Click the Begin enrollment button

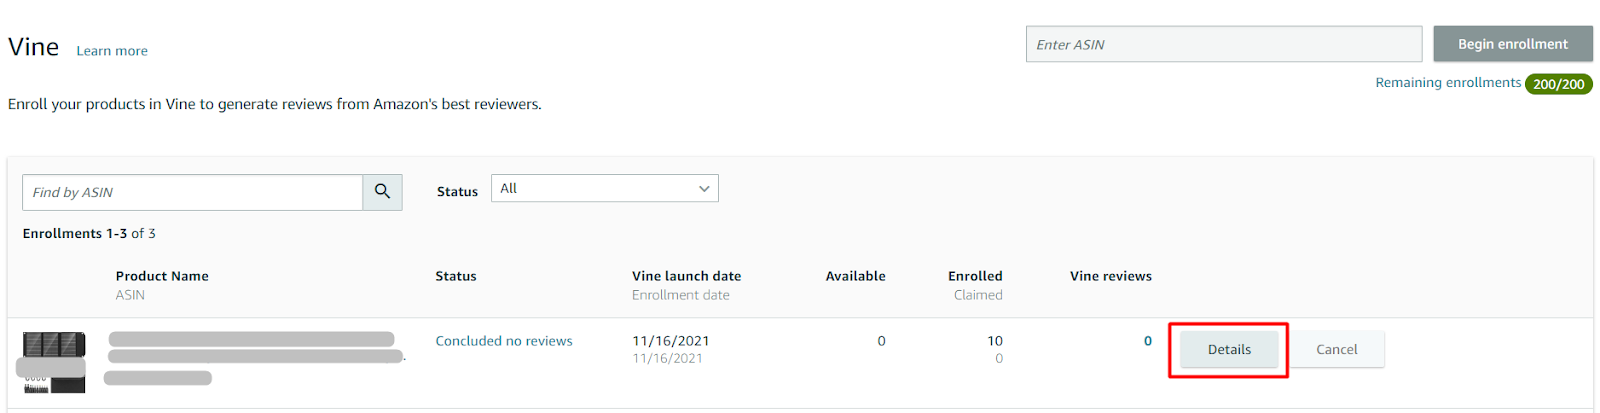(1512, 44)
